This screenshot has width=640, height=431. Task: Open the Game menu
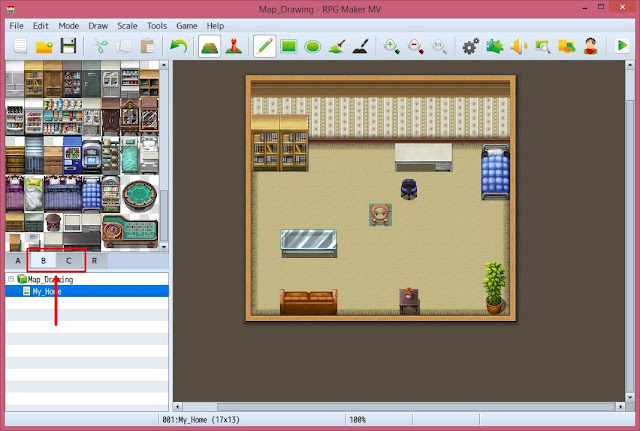pos(187,26)
